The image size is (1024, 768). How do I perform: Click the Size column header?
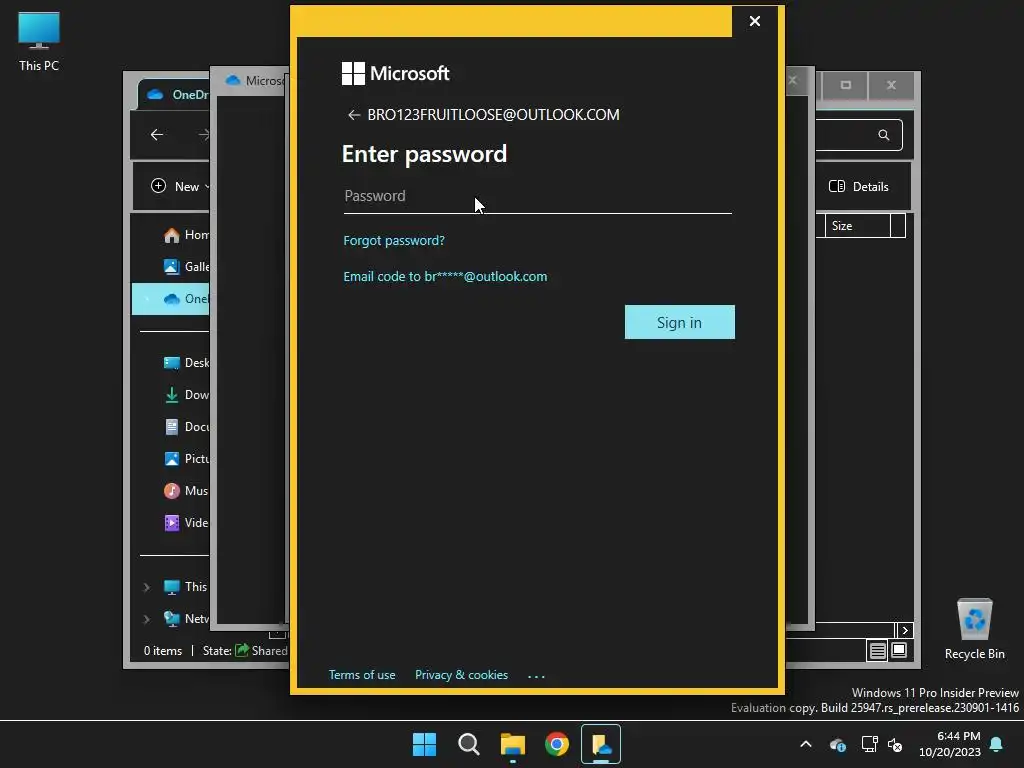(x=857, y=226)
